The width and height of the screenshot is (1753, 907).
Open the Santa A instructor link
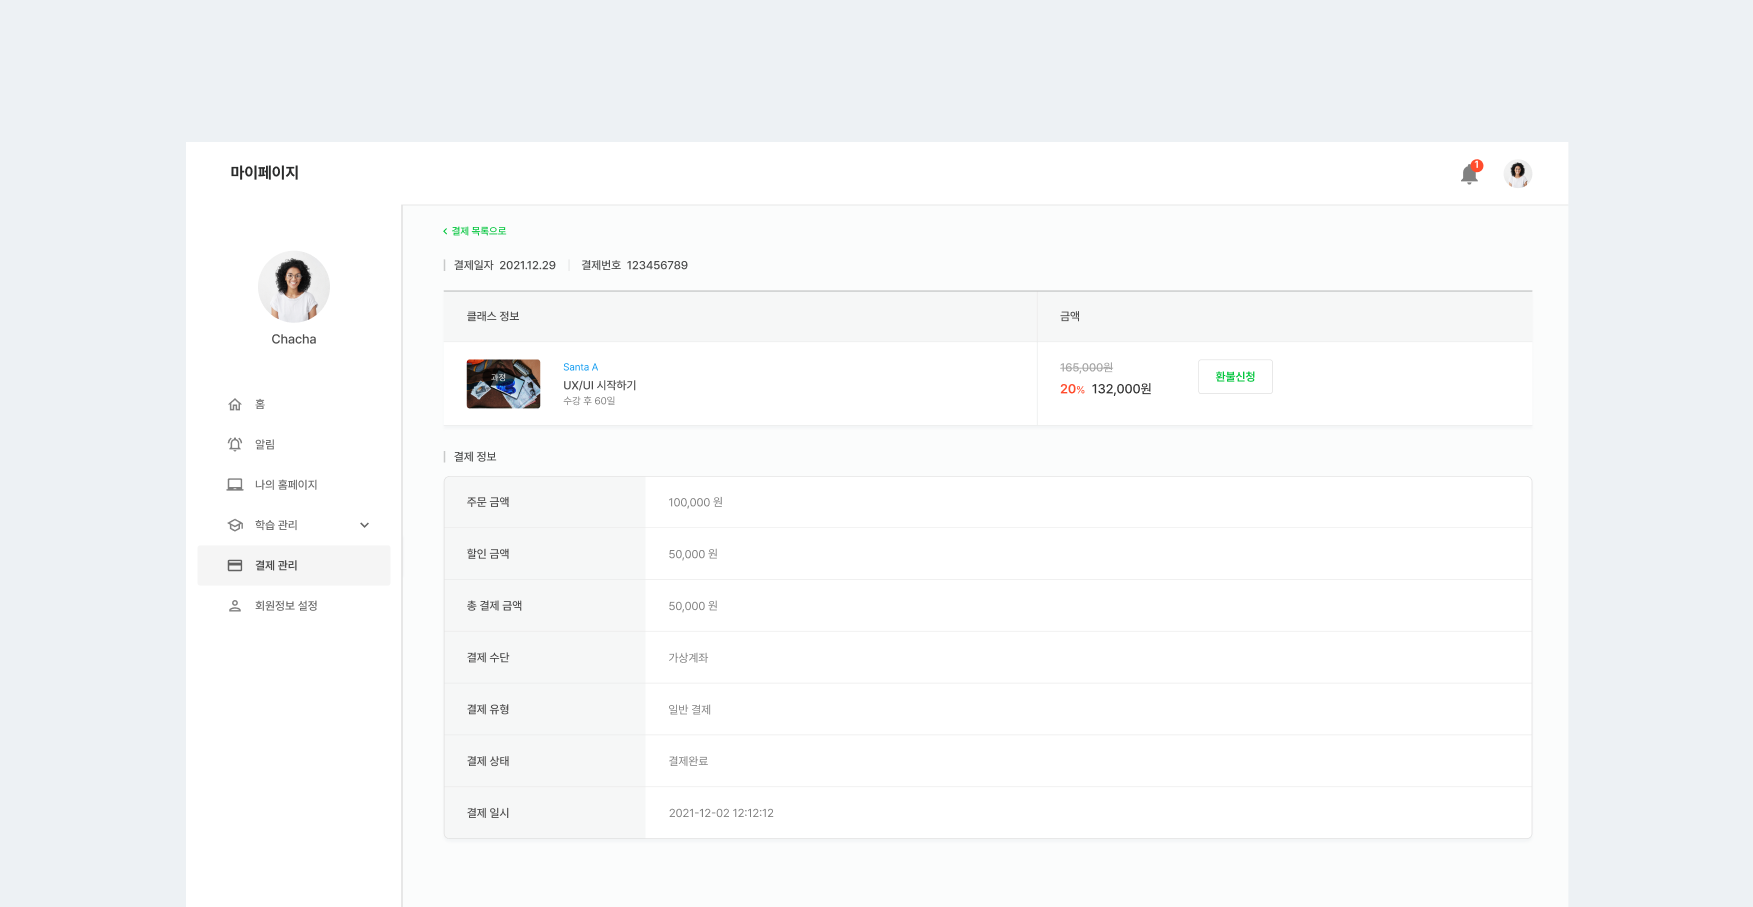click(580, 367)
